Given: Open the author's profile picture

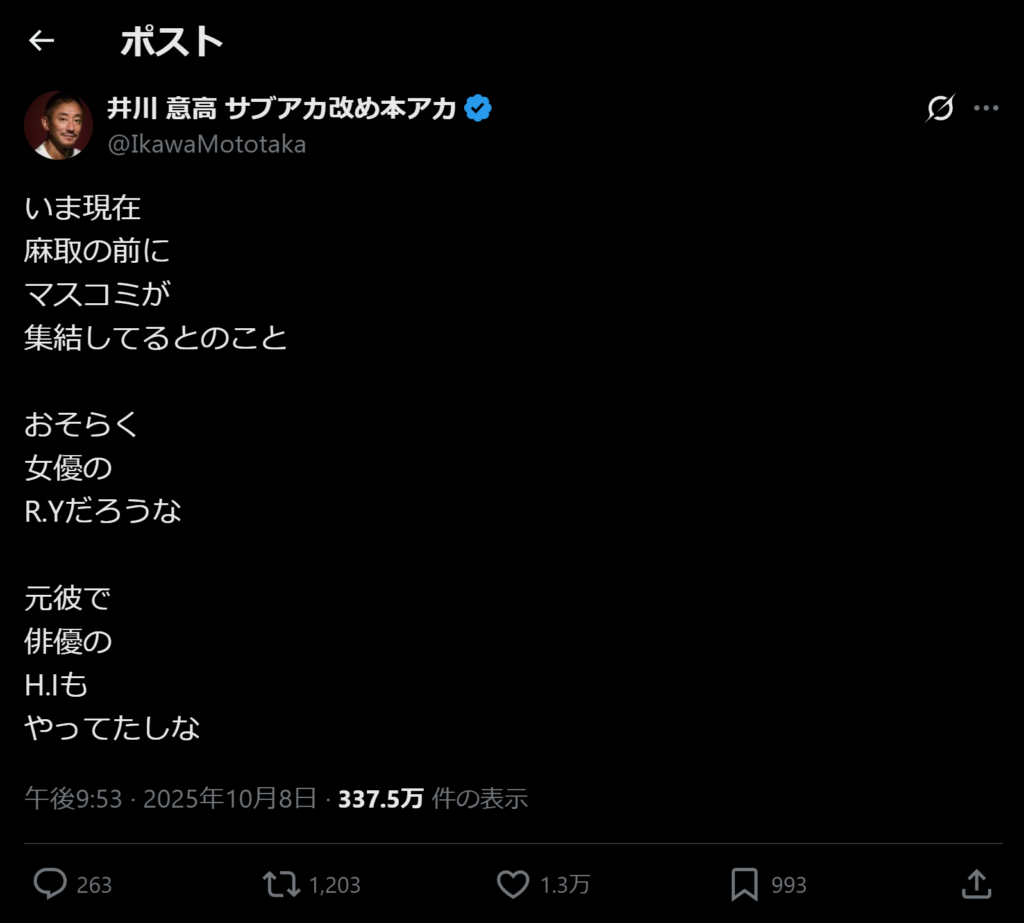Looking at the screenshot, I should [x=58, y=125].
